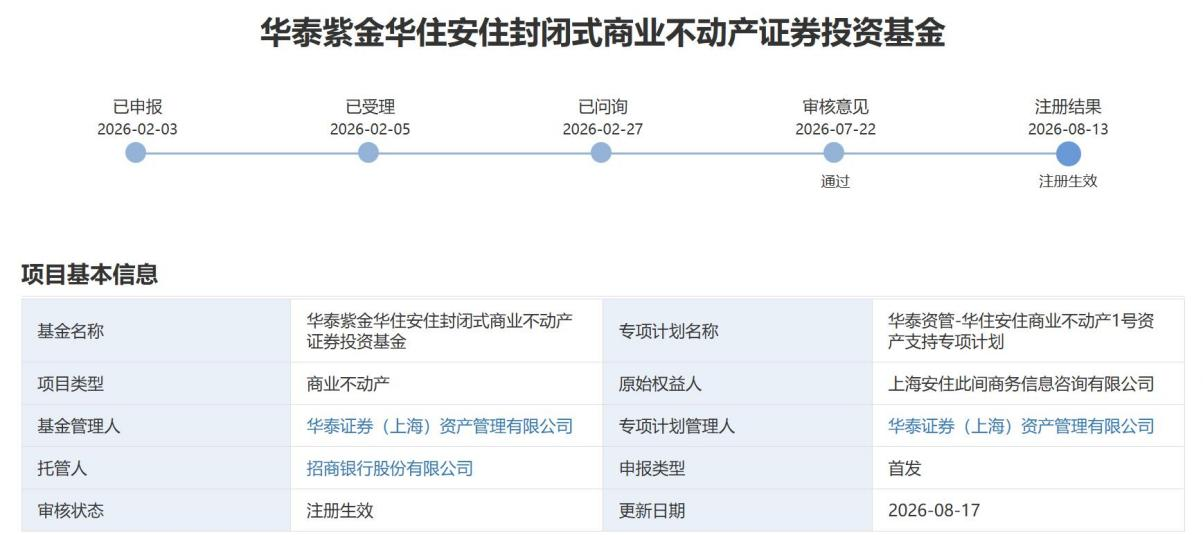
Task: Click the 已受理 timeline circle marker
Action: coord(368,152)
